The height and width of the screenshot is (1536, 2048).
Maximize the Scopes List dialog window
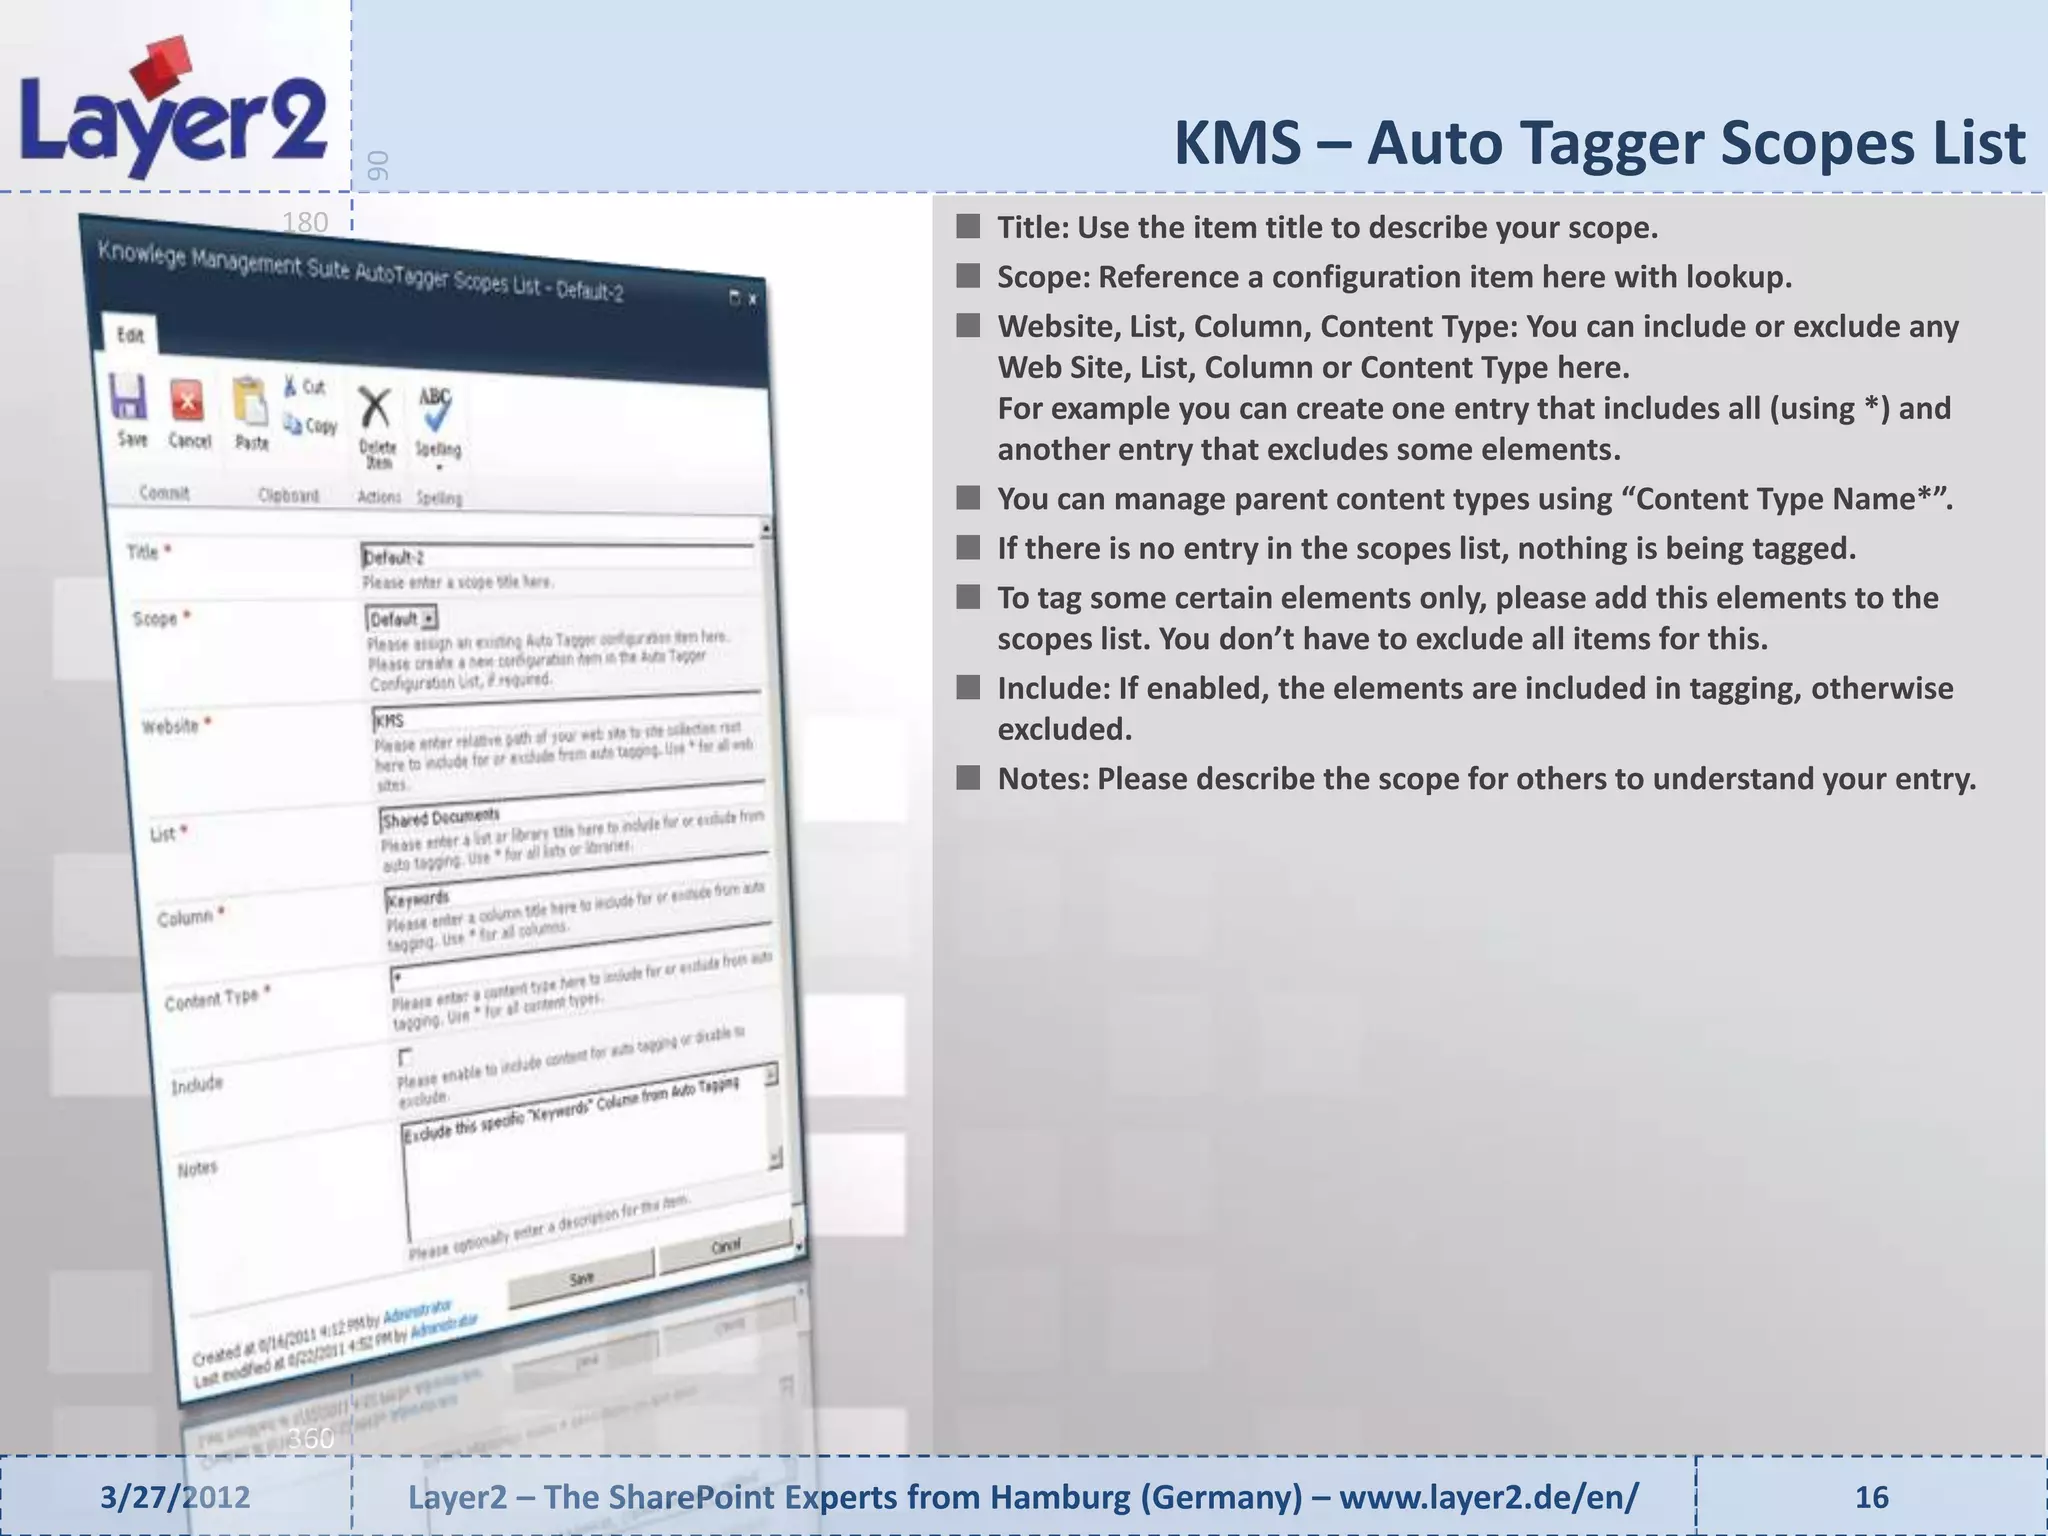[x=735, y=297]
